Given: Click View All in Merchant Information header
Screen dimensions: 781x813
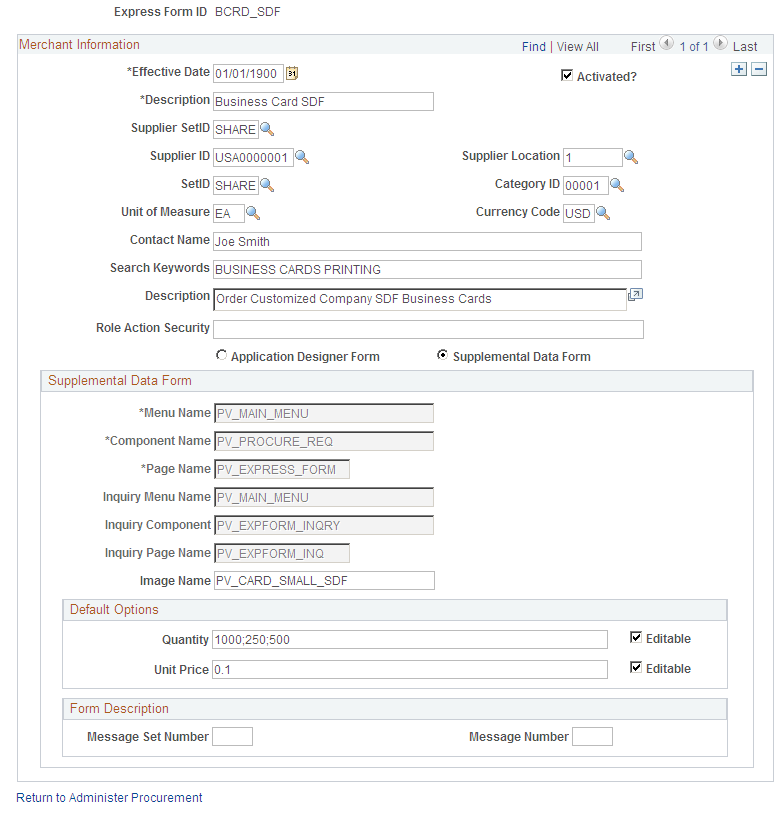Looking at the screenshot, I should pyautogui.click(x=577, y=46).
